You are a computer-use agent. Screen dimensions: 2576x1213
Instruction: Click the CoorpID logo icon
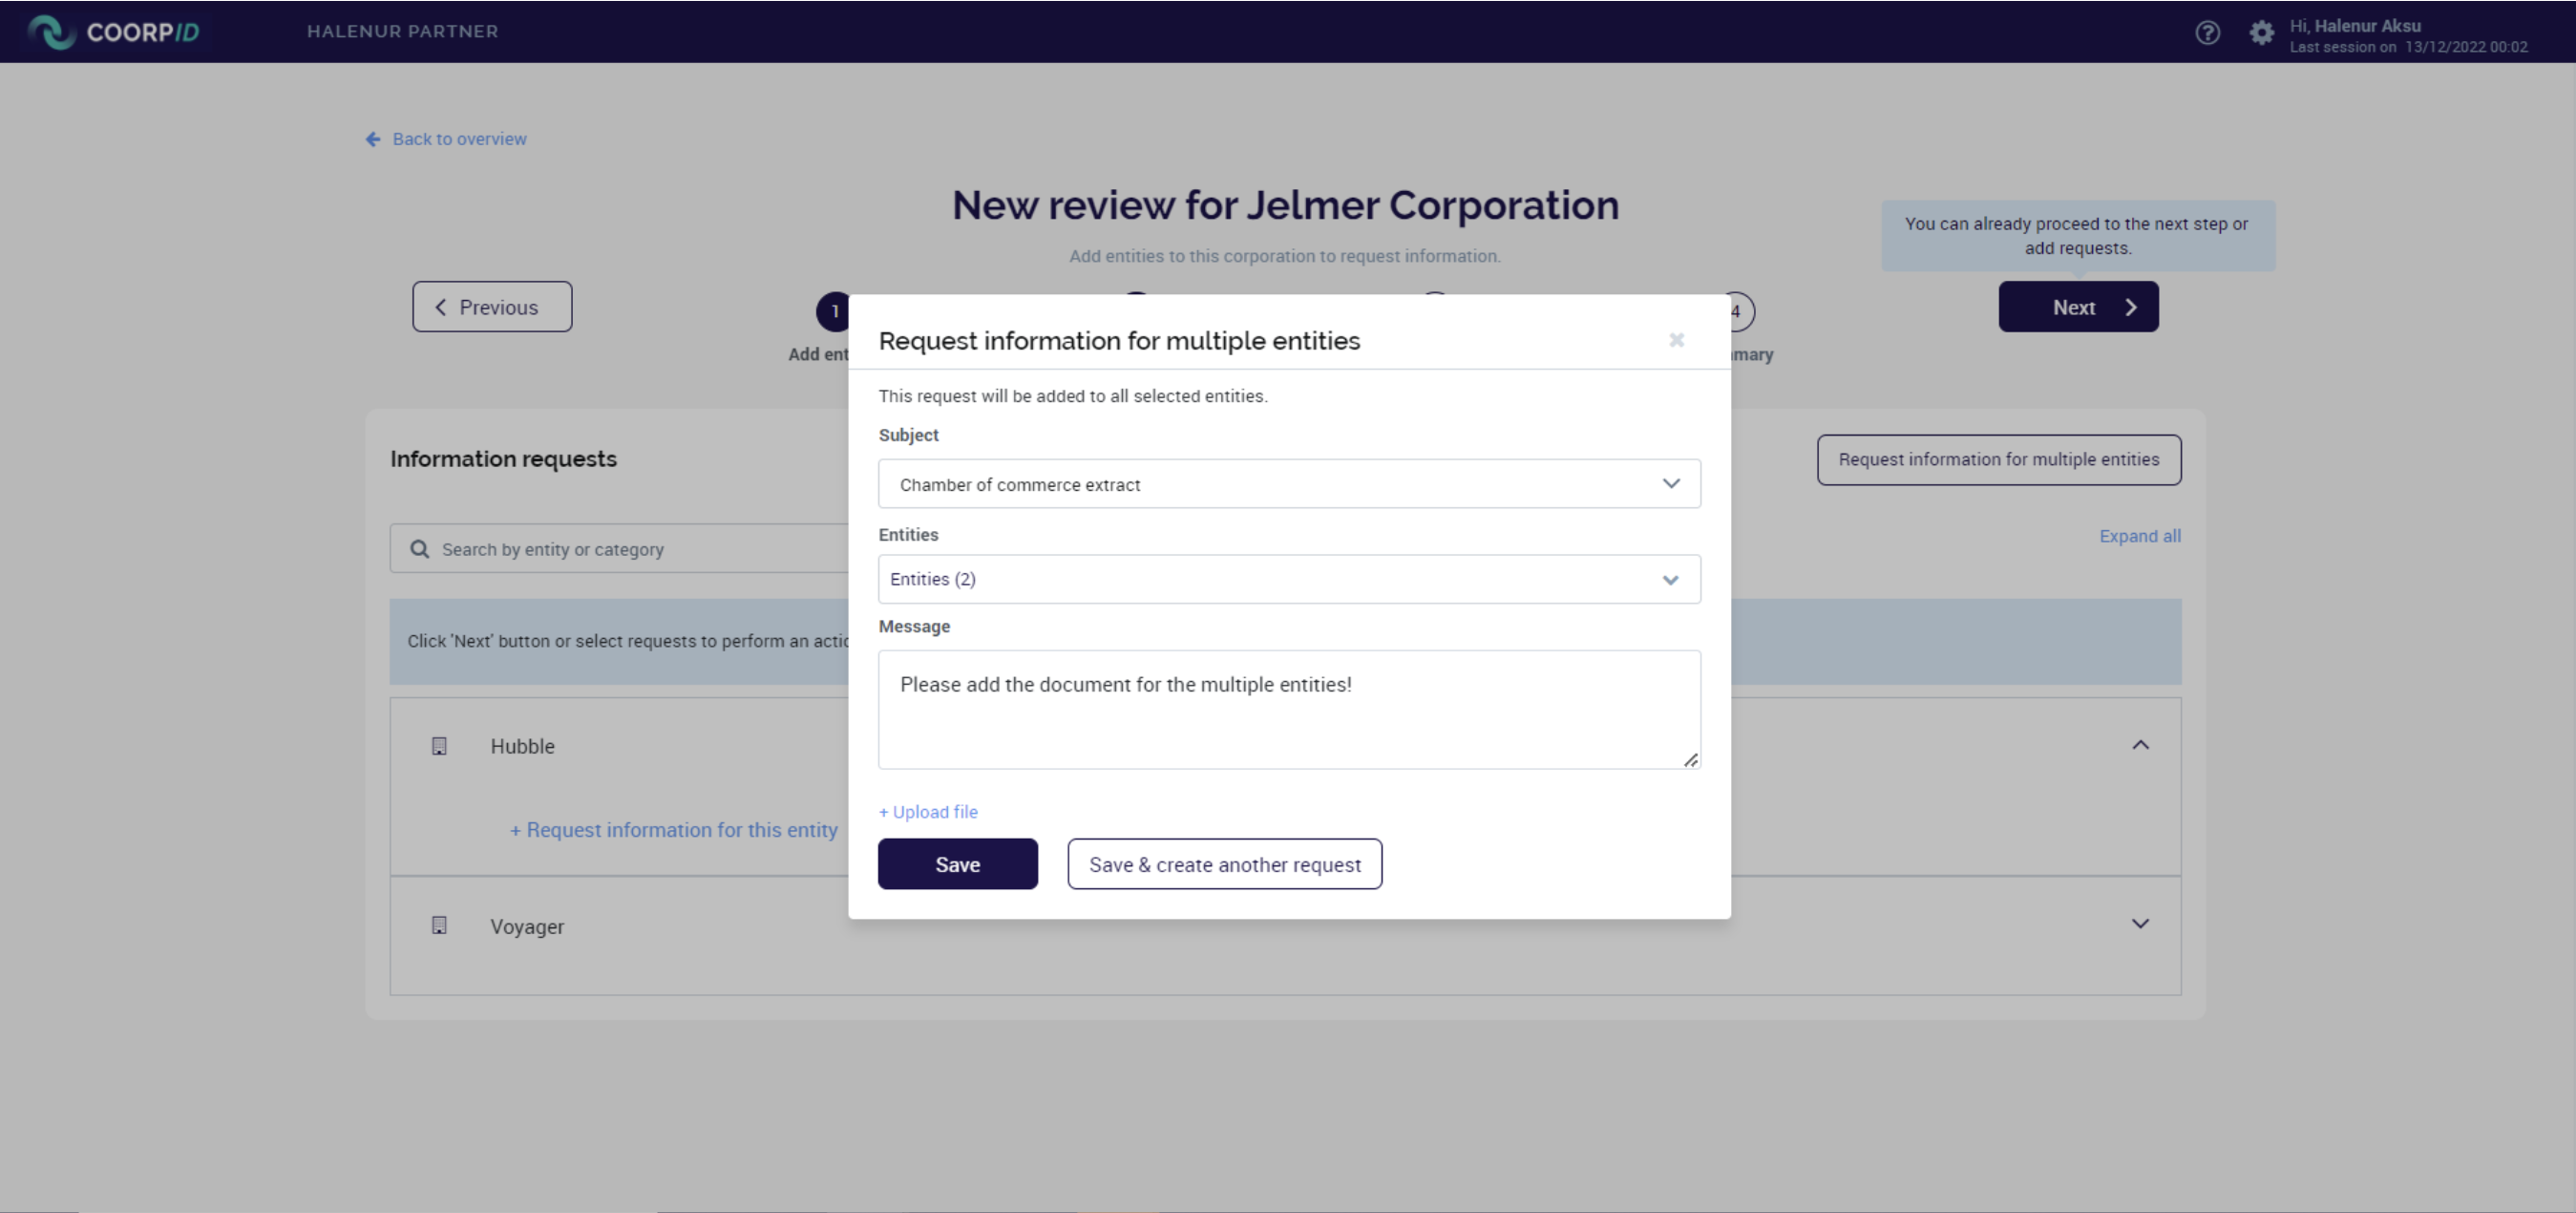point(50,32)
